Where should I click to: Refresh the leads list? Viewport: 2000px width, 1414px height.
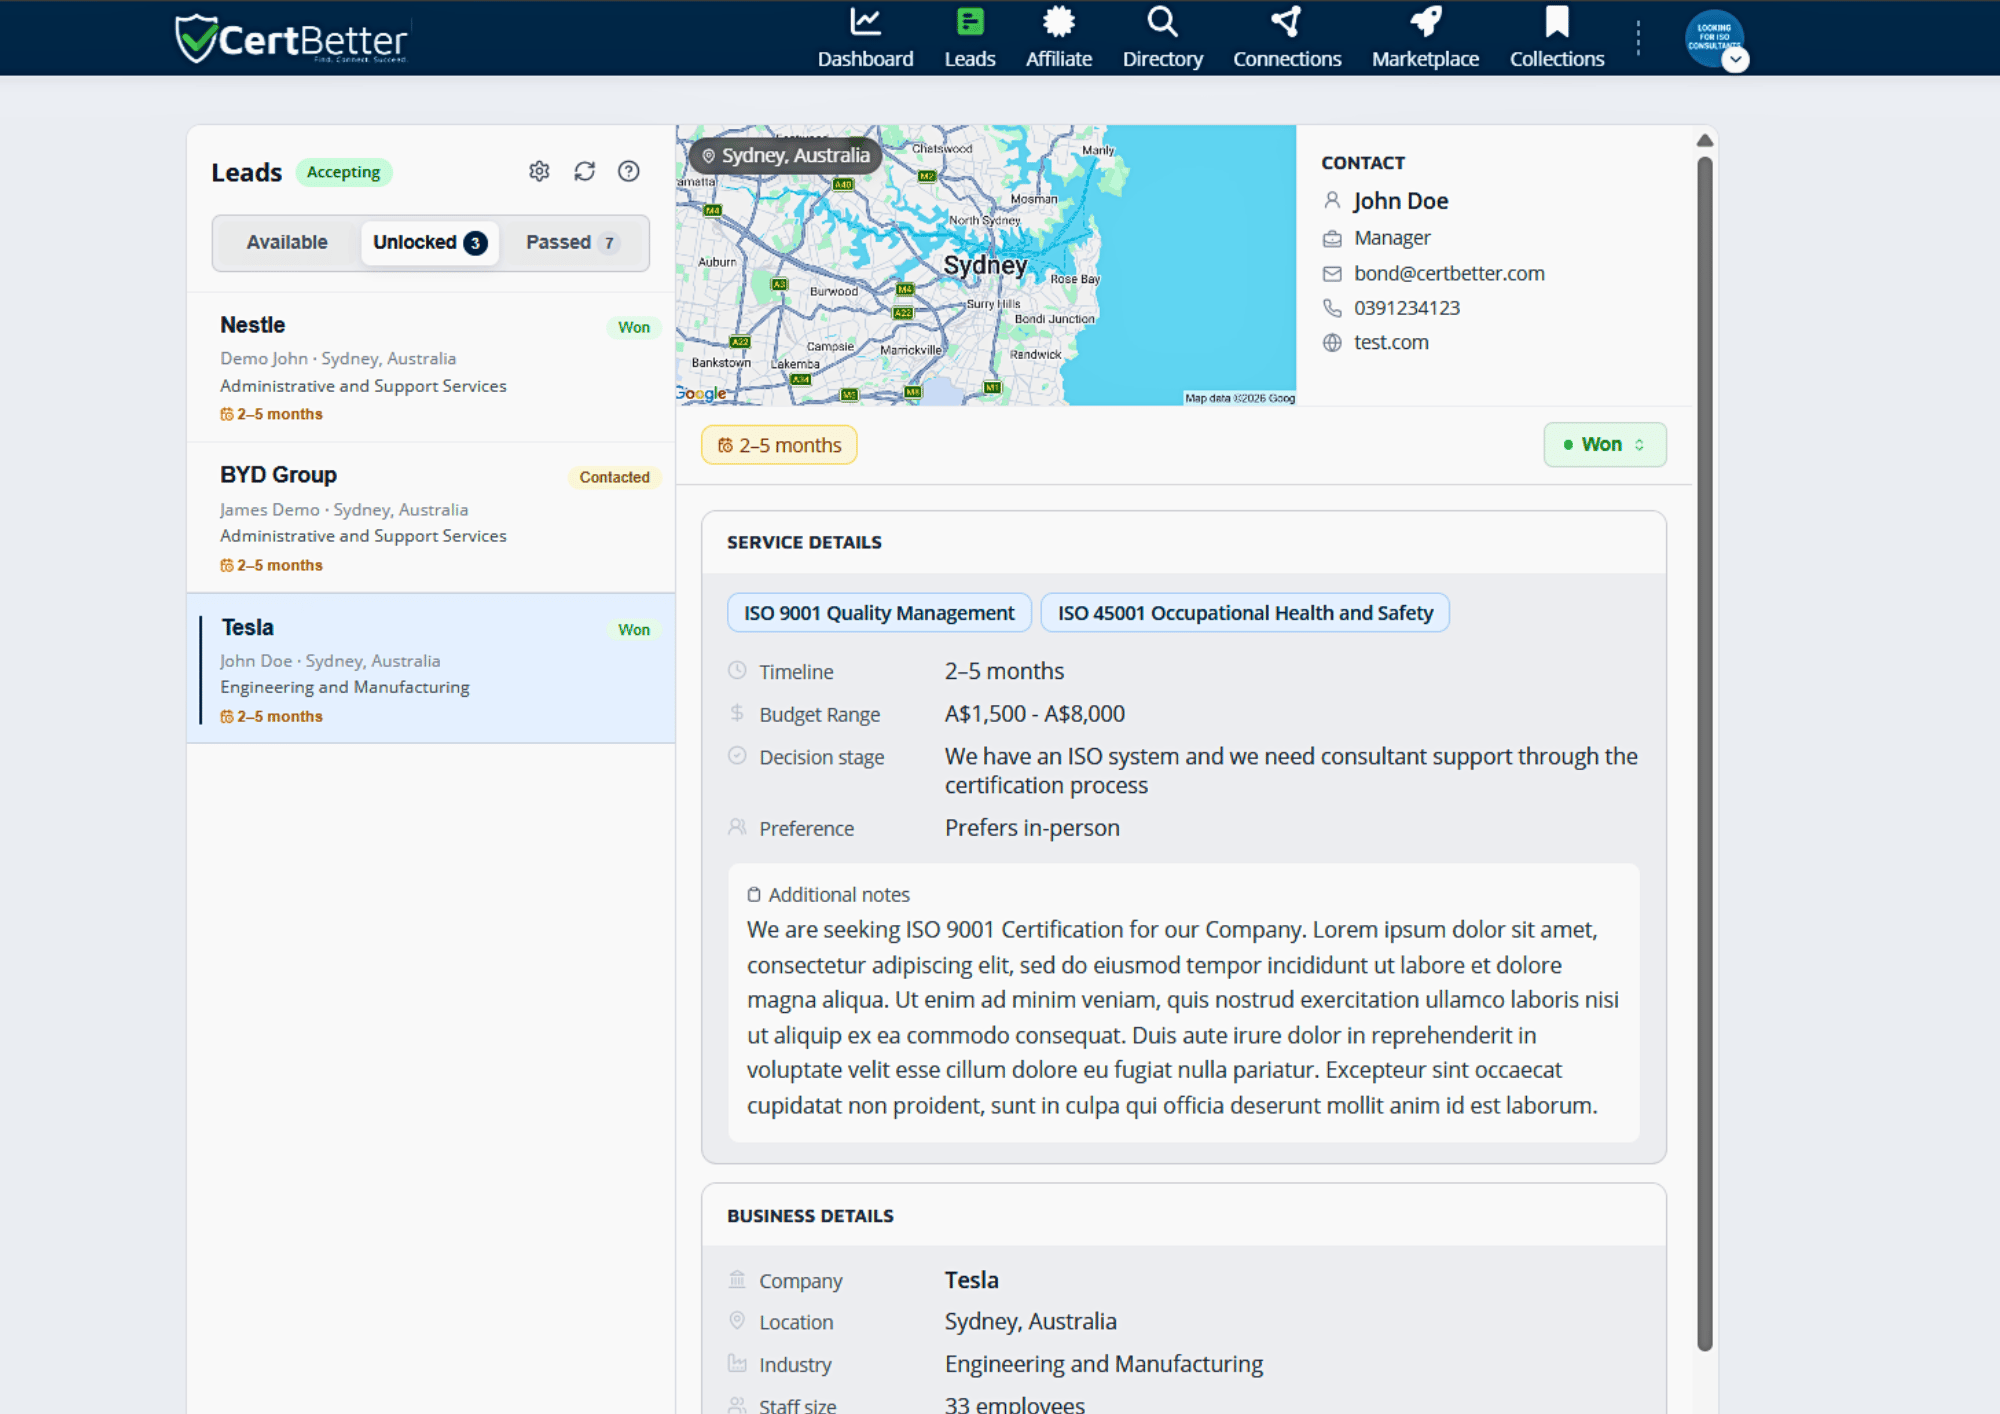pyautogui.click(x=584, y=171)
